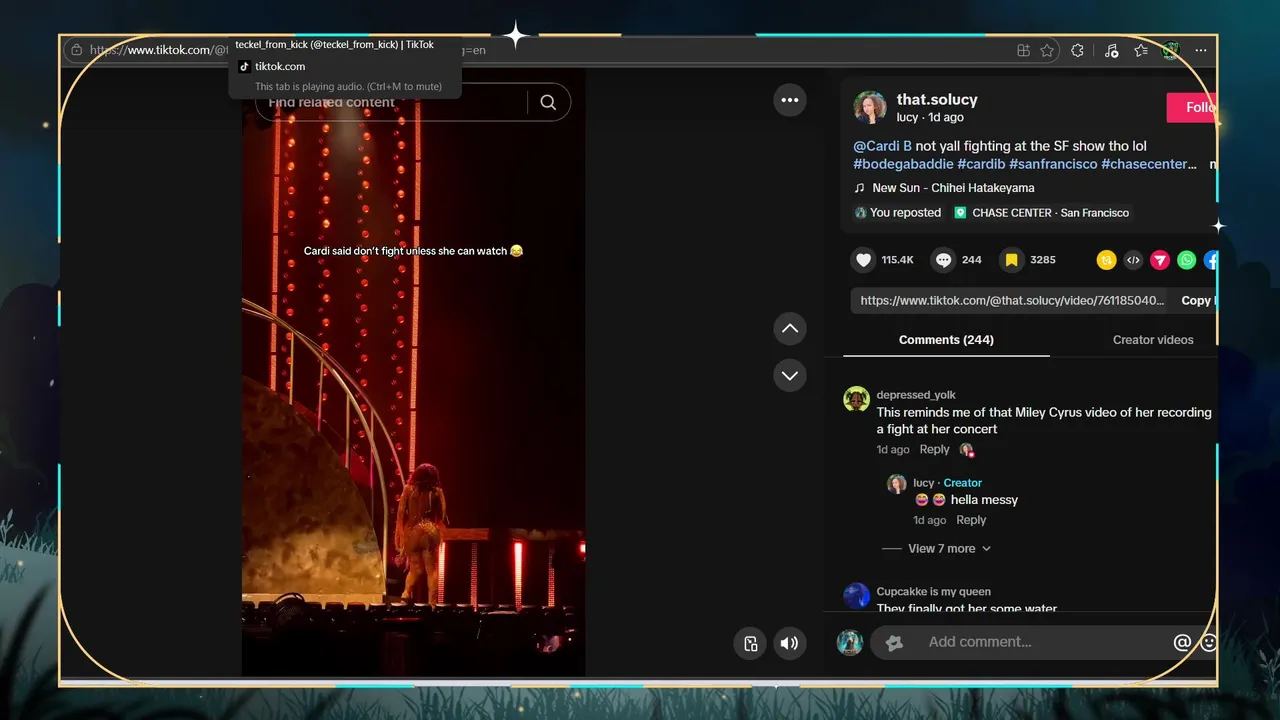Viewport: 1280px width, 720px height.
Task: Open the #chasecenter hashtag
Action: 1149,164
